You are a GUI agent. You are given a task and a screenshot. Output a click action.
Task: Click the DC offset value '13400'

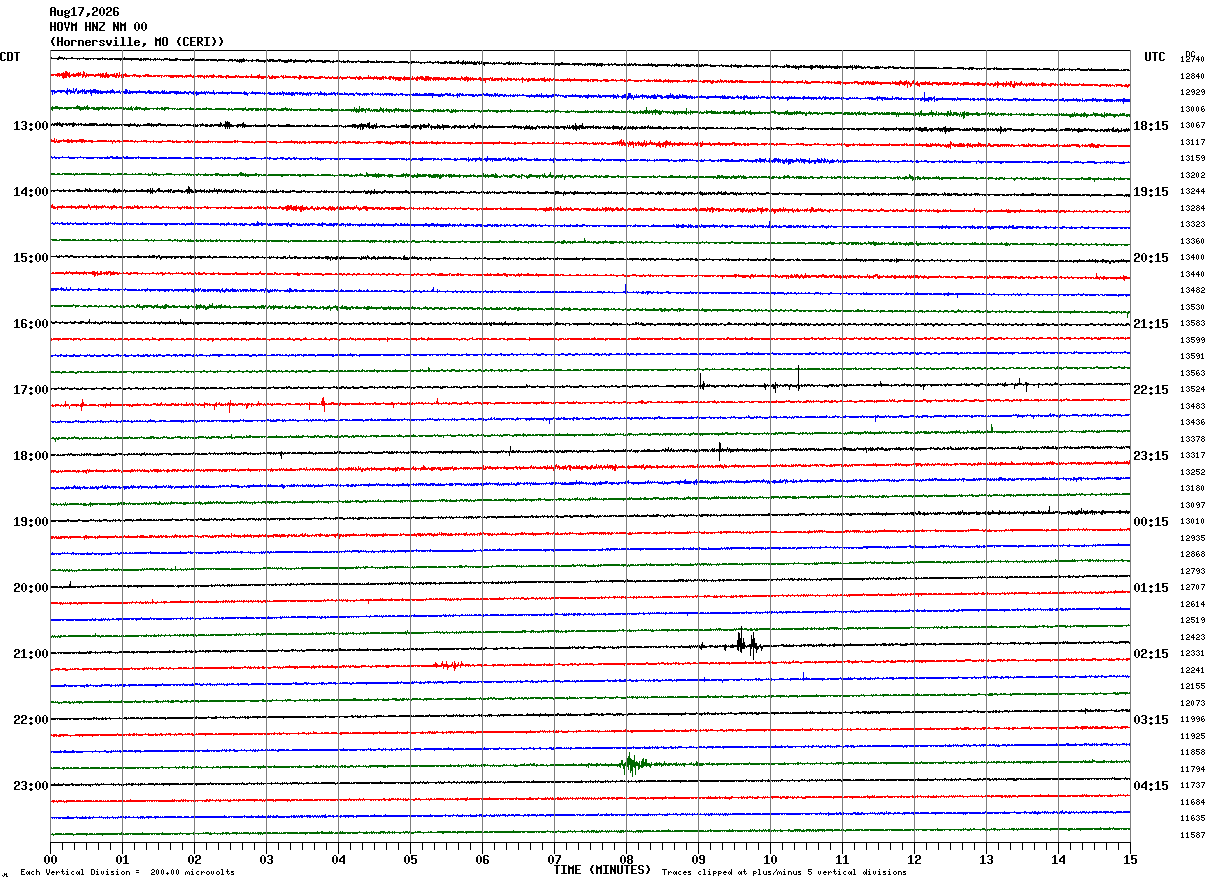tap(1192, 258)
